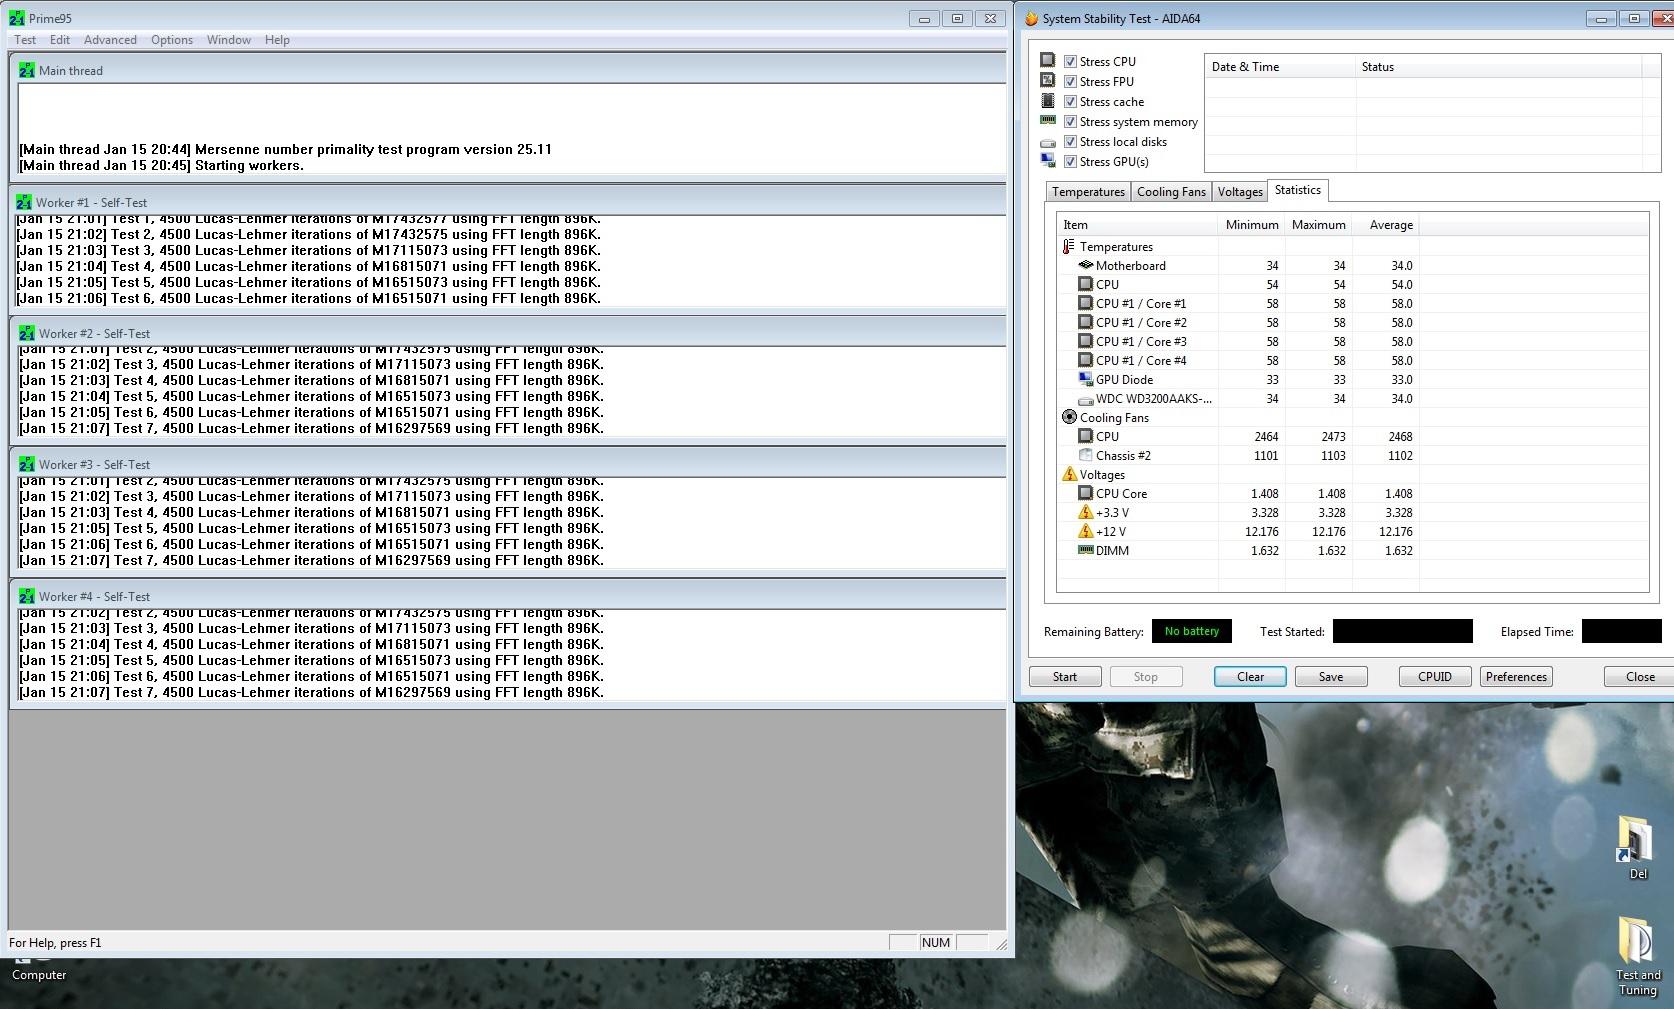Toggle the Stress CPU checkbox
The height and width of the screenshot is (1009, 1674).
pos(1070,62)
